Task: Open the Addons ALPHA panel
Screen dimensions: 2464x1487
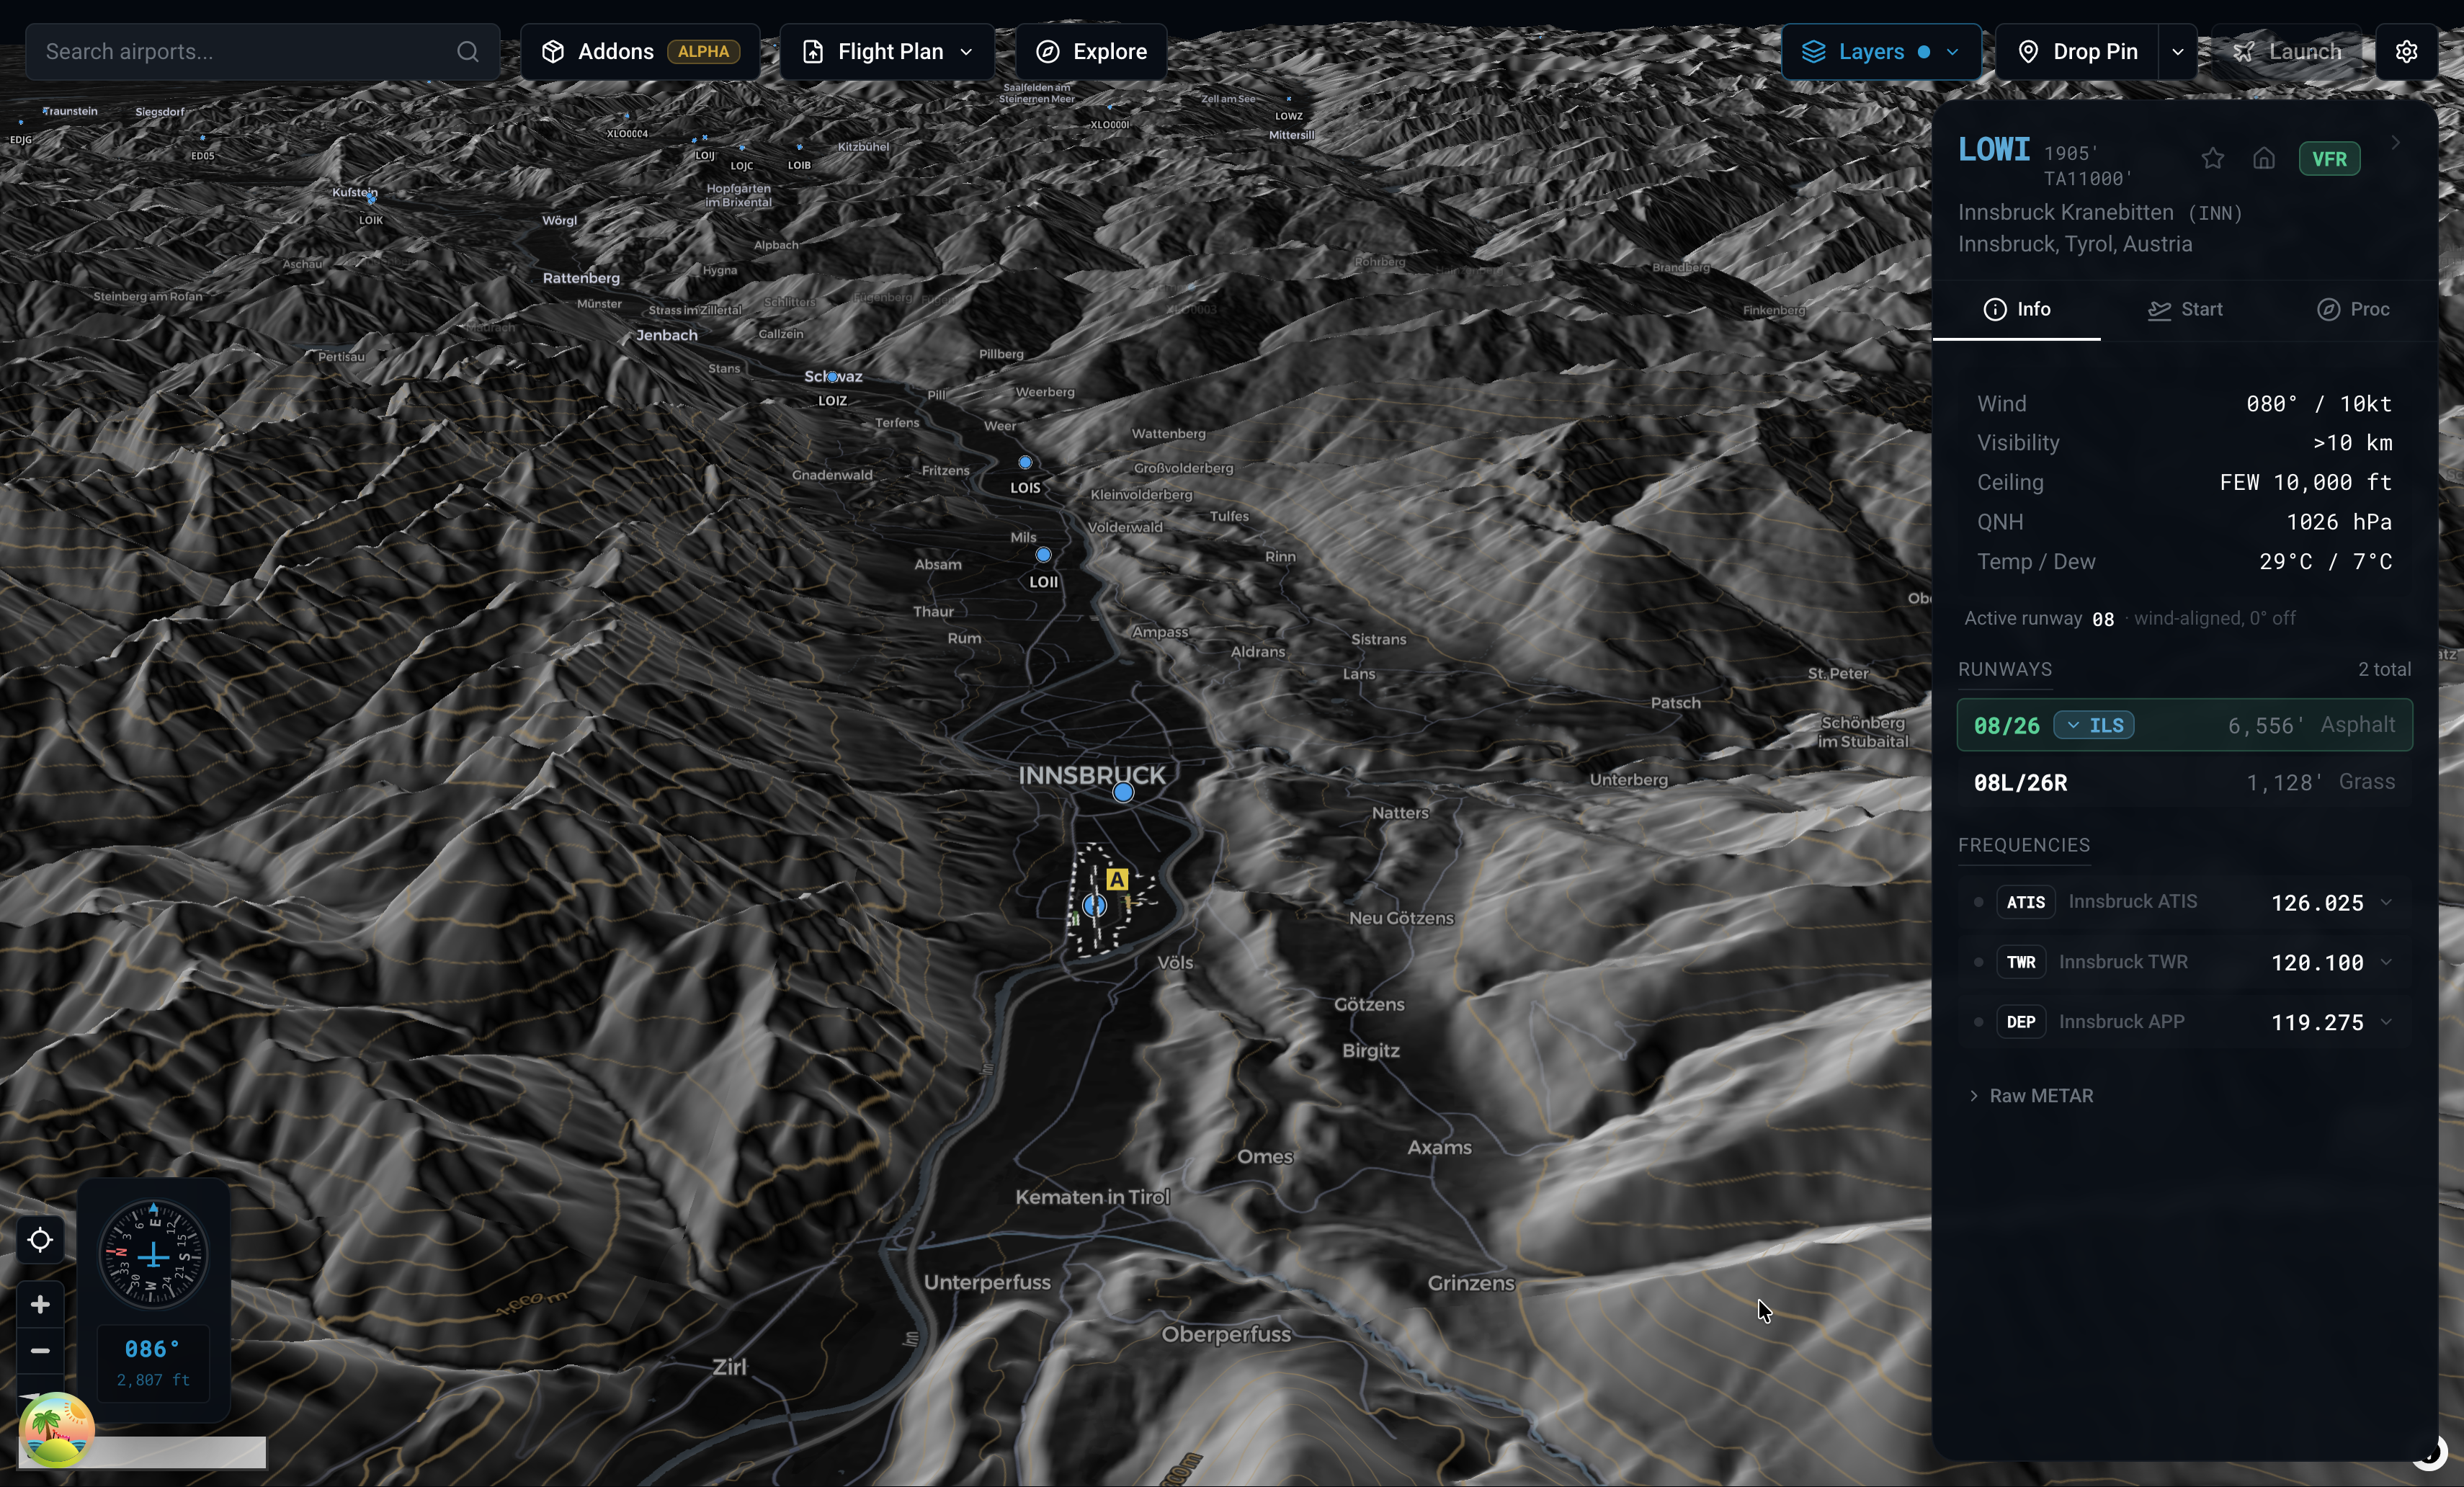Action: (640, 52)
